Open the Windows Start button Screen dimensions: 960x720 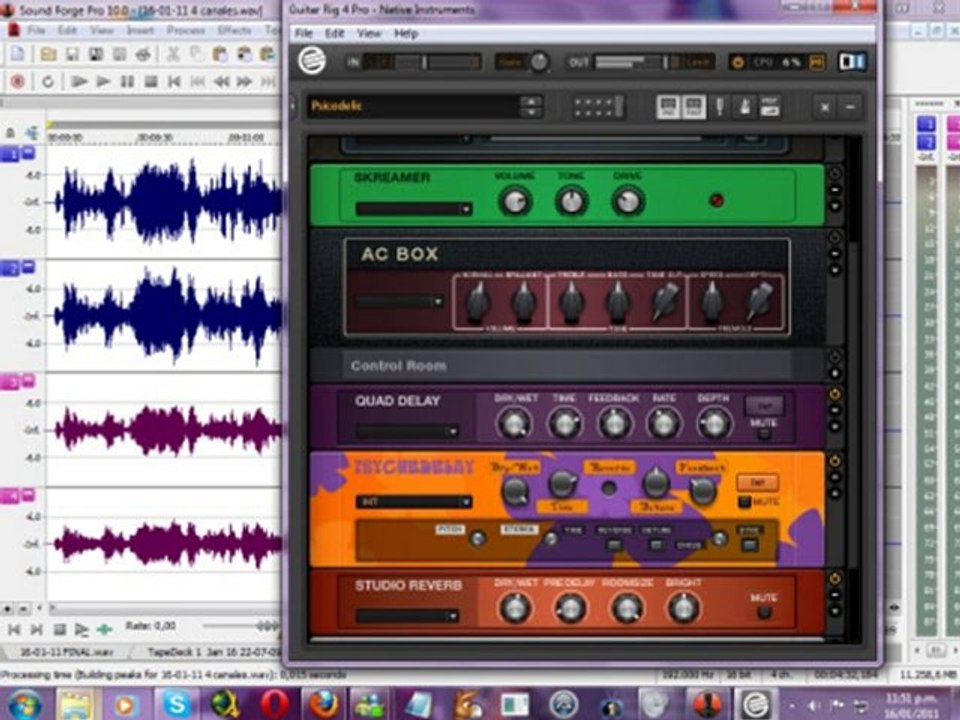click(x=23, y=704)
